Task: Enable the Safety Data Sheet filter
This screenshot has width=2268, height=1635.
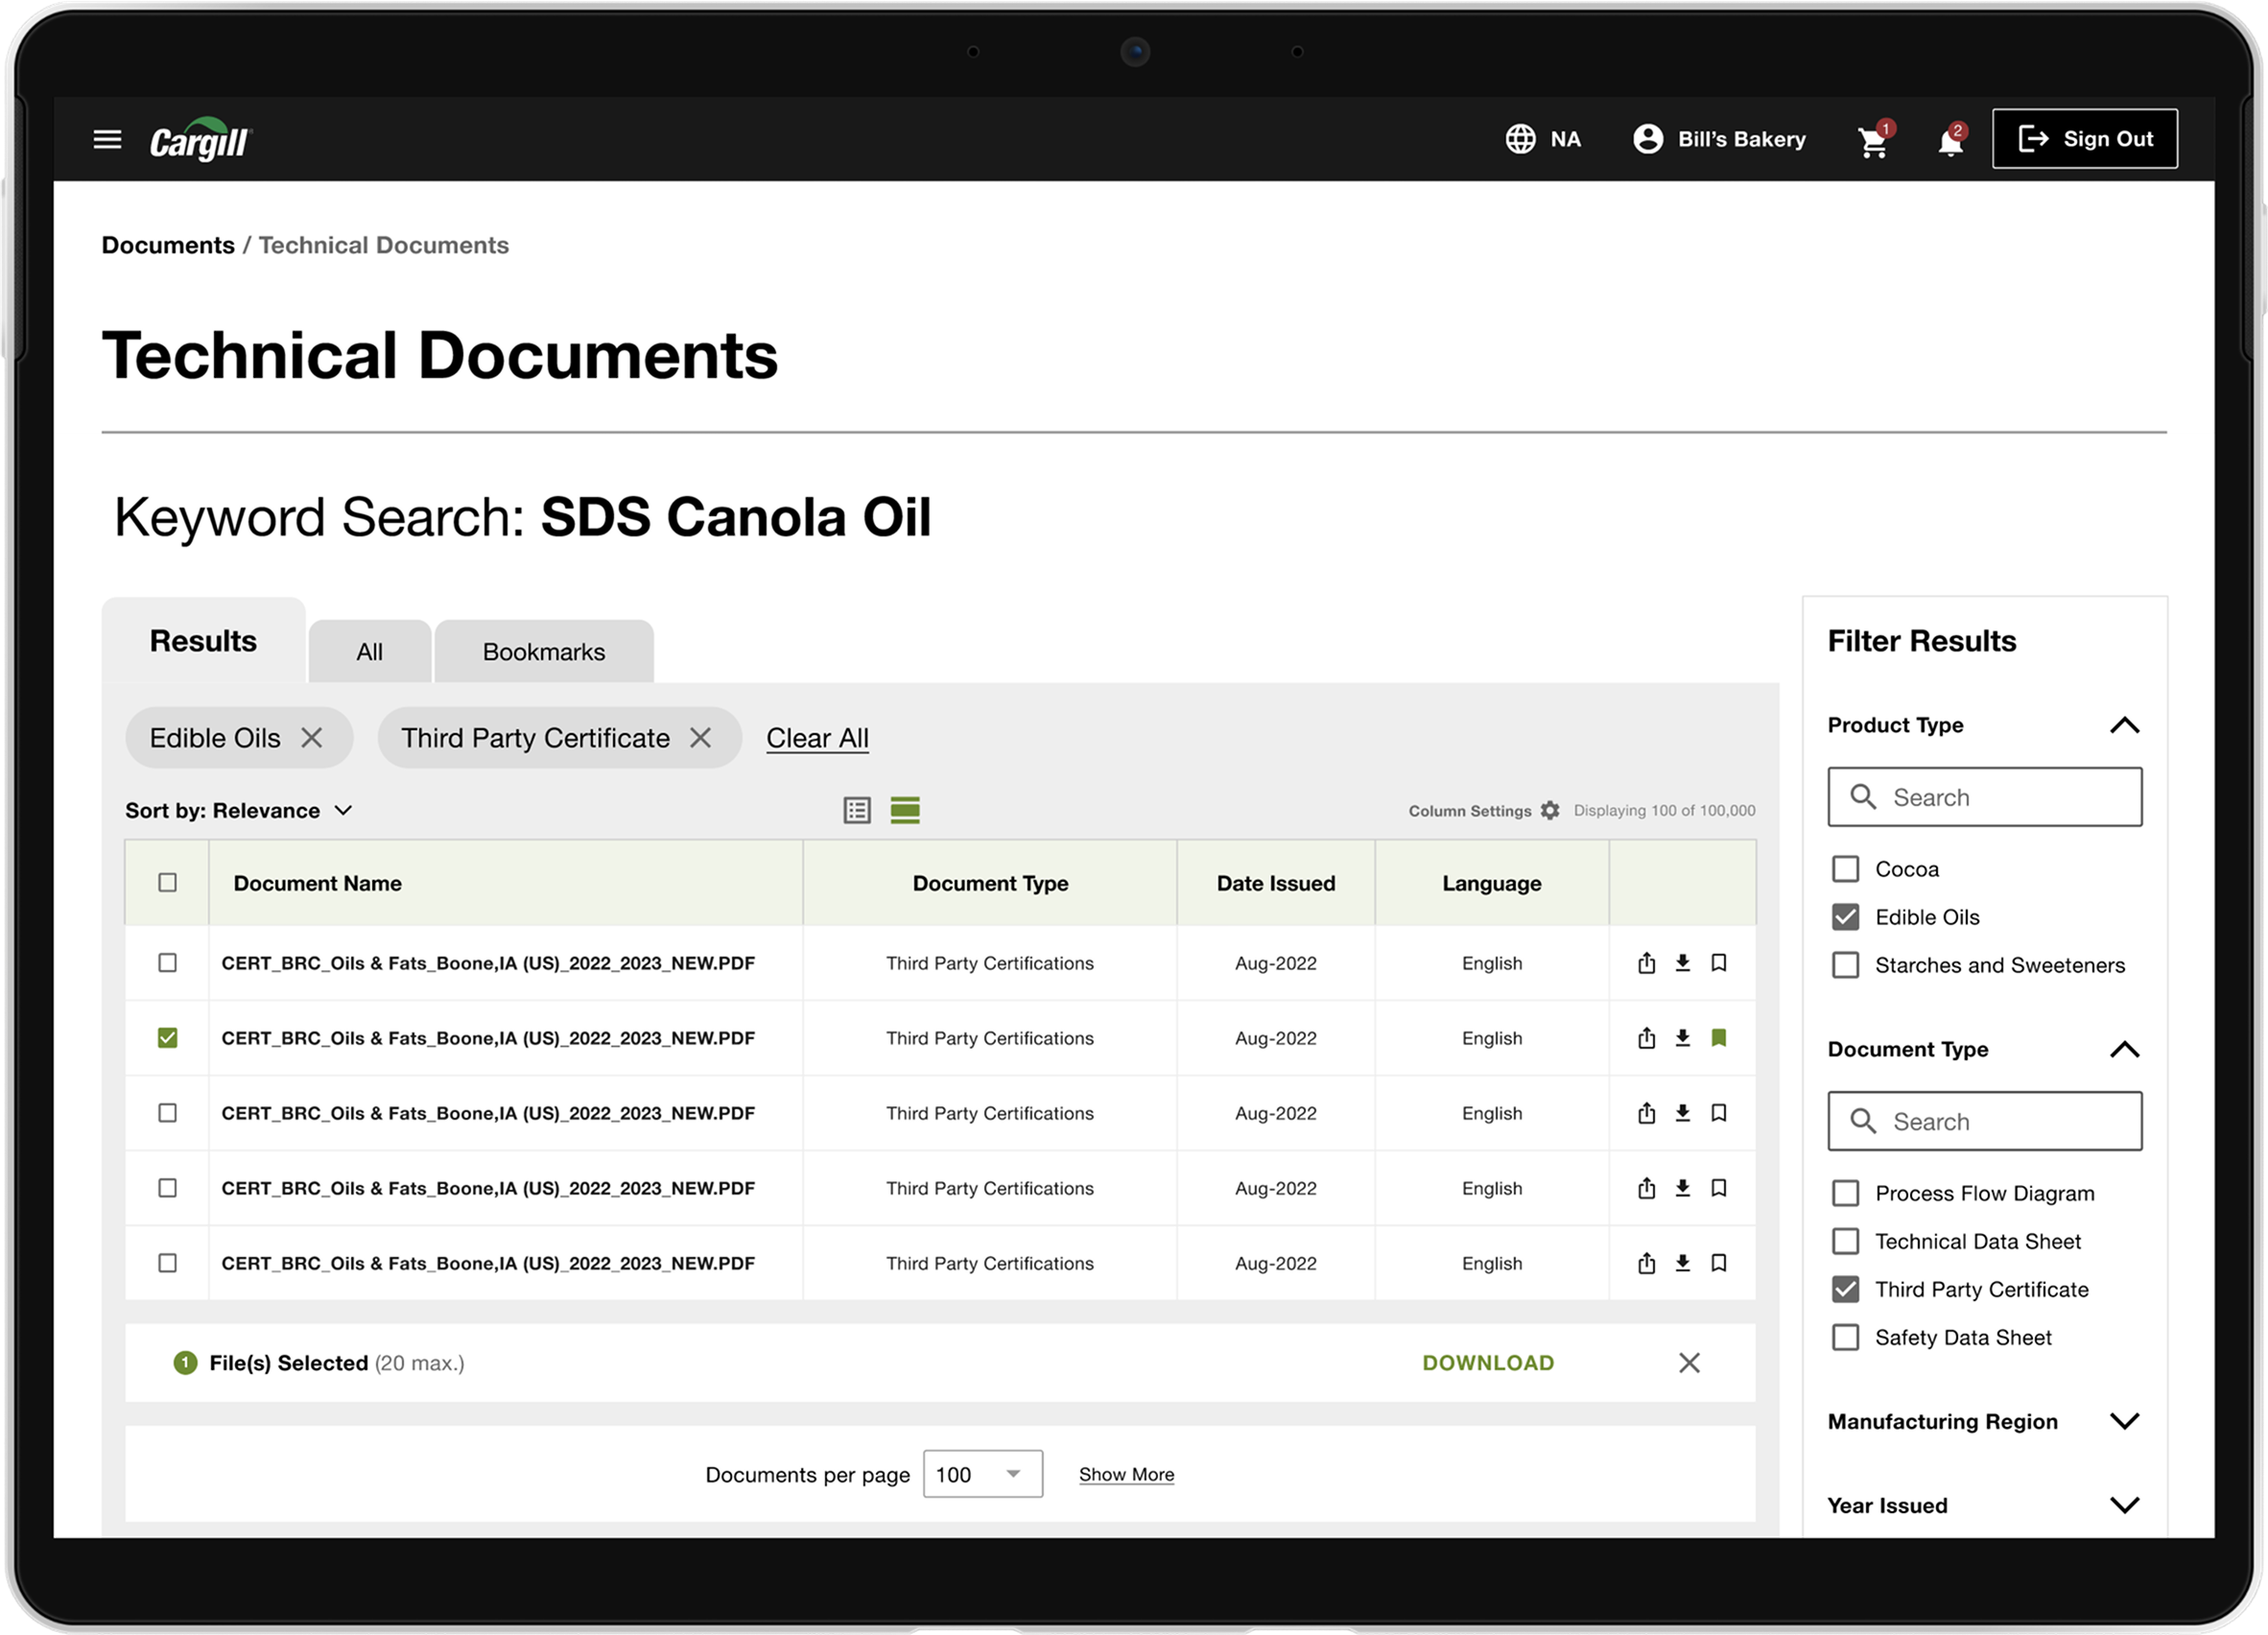Action: [x=1845, y=1337]
